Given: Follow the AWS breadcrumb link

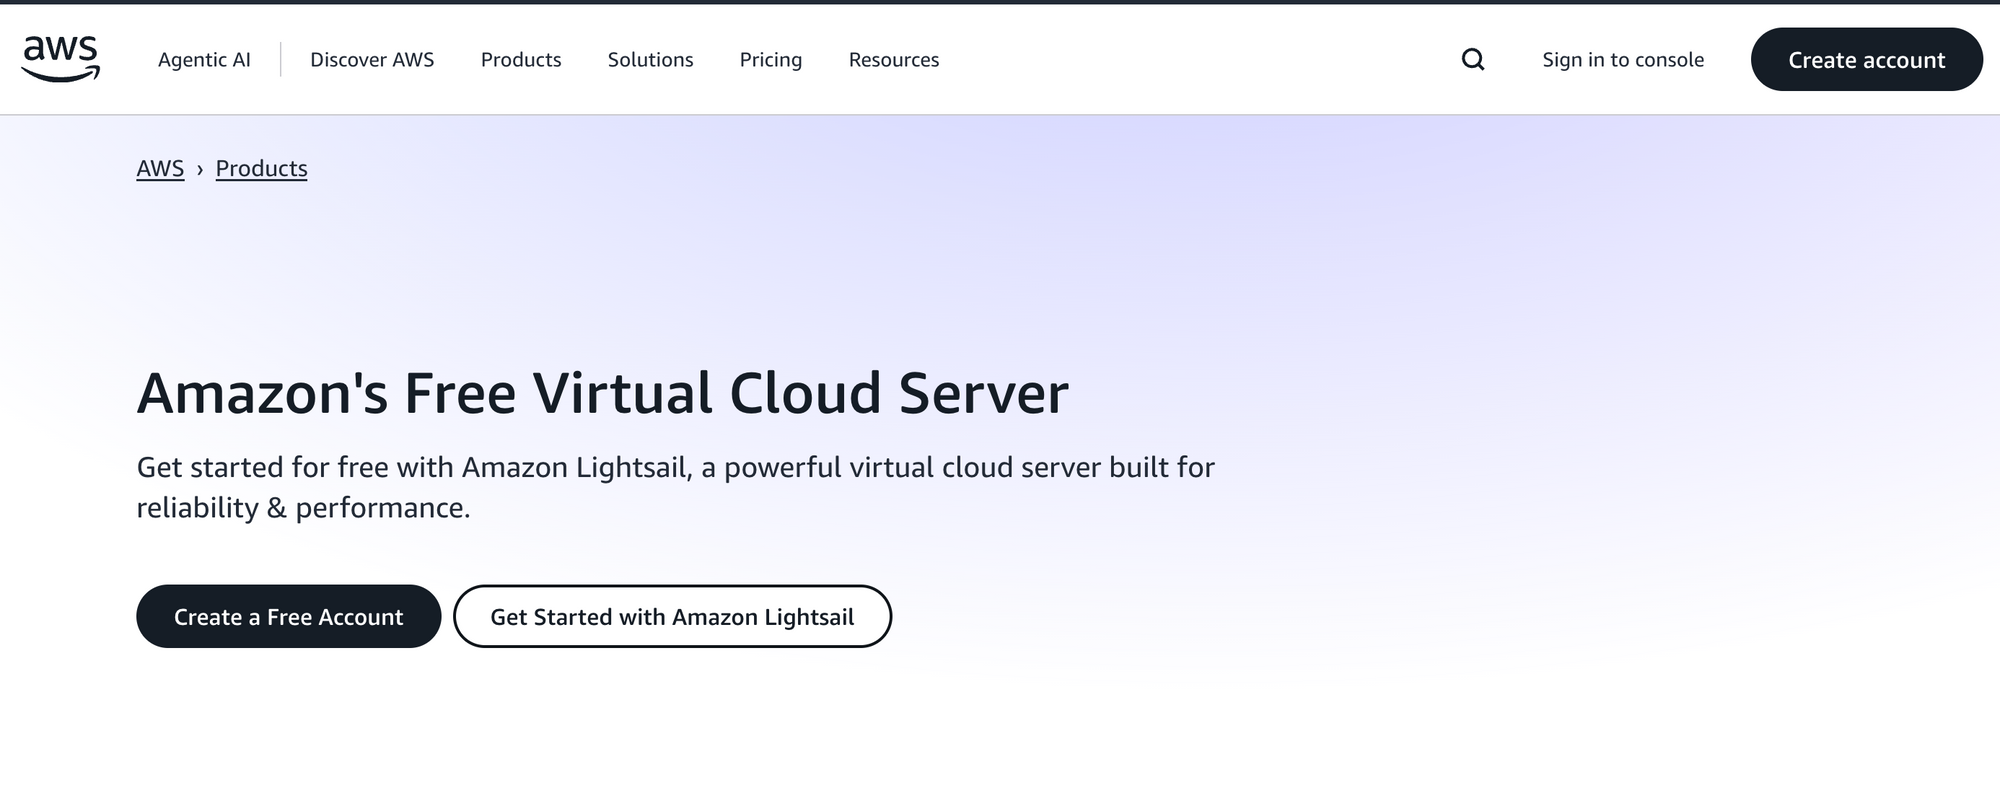Looking at the screenshot, I should tap(160, 168).
